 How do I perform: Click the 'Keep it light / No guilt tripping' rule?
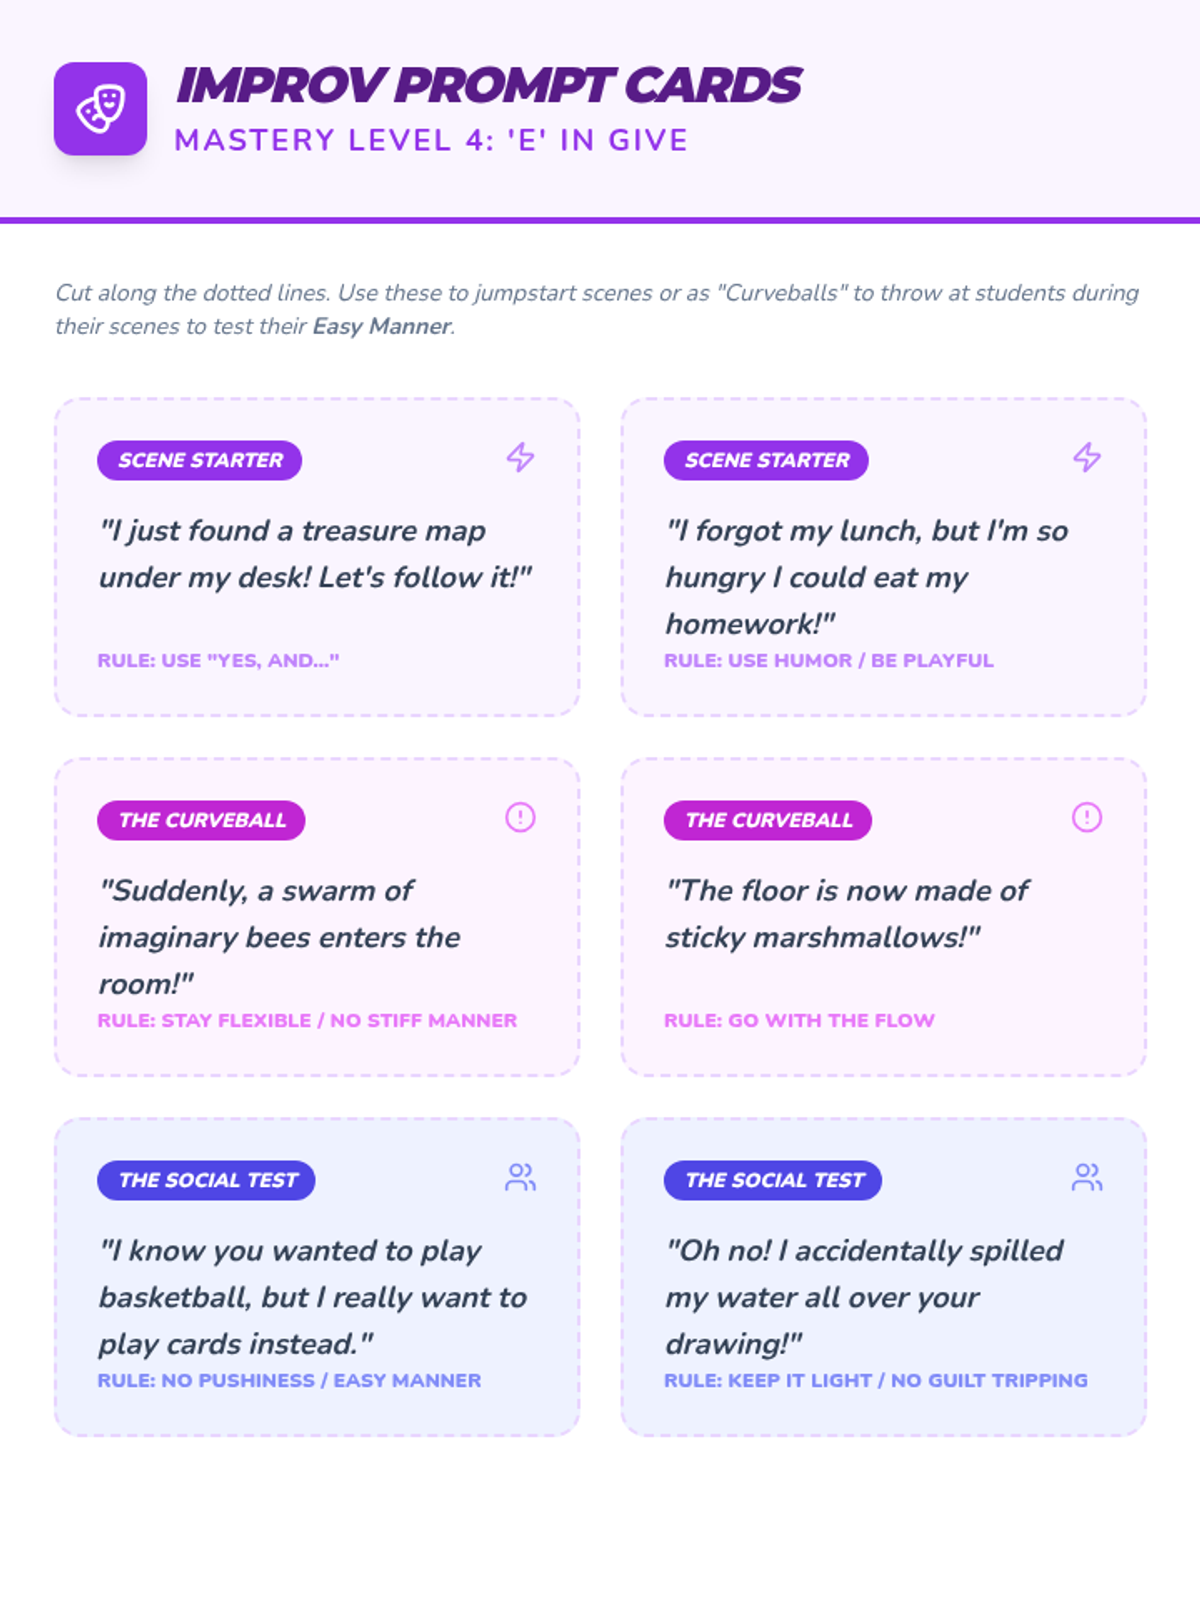click(876, 1380)
